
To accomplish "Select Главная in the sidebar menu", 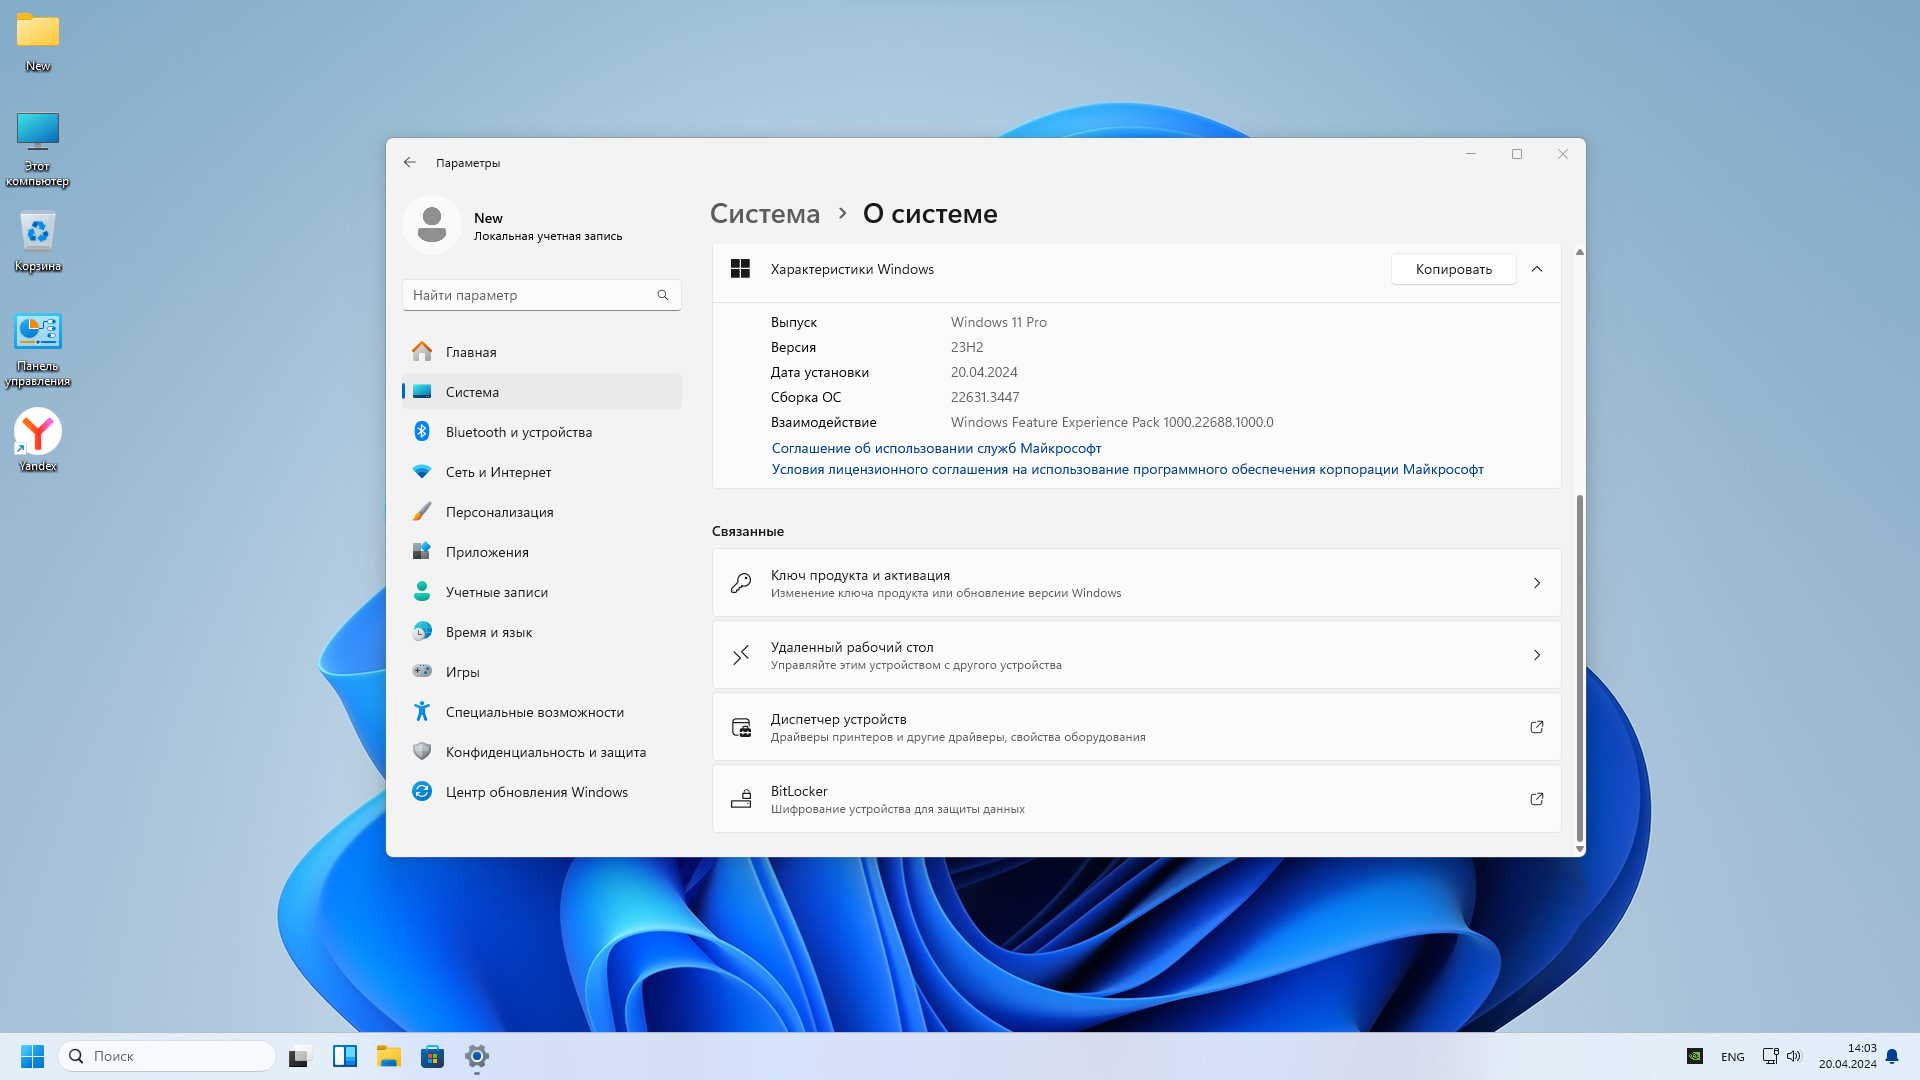I will [470, 352].
